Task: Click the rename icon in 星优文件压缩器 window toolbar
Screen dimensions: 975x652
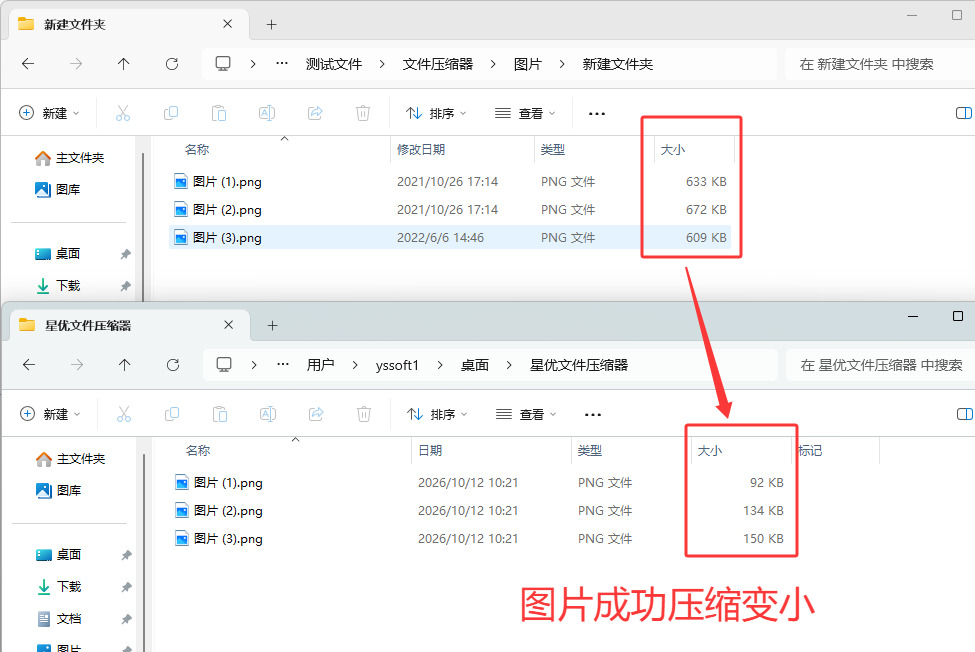Action: pyautogui.click(x=268, y=414)
